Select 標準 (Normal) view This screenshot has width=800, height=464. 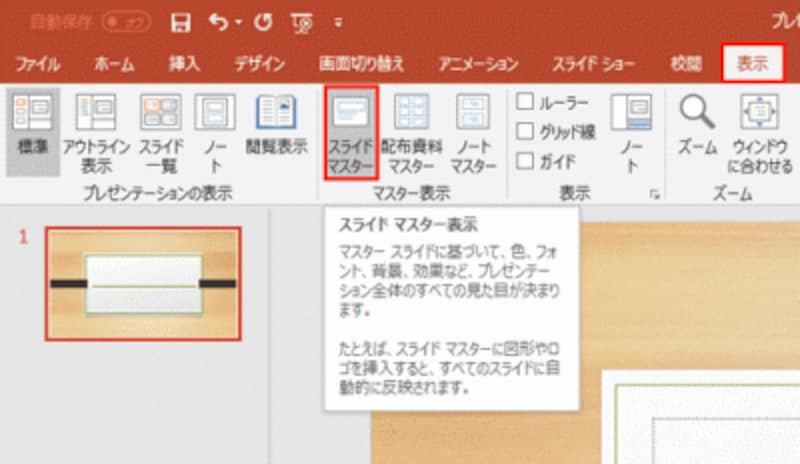tap(33, 132)
